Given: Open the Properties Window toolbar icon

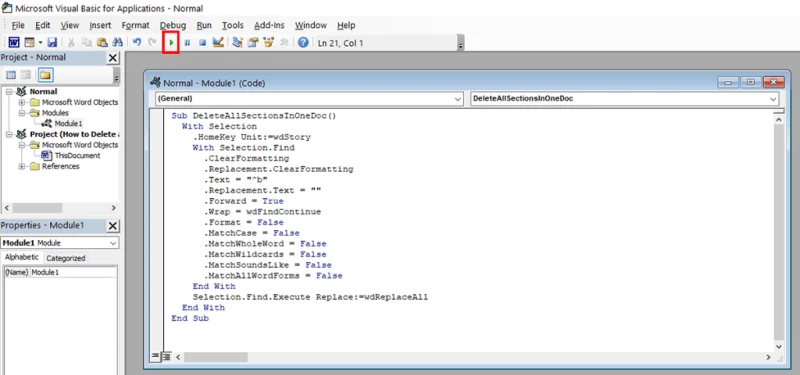Looking at the screenshot, I should click(253, 43).
